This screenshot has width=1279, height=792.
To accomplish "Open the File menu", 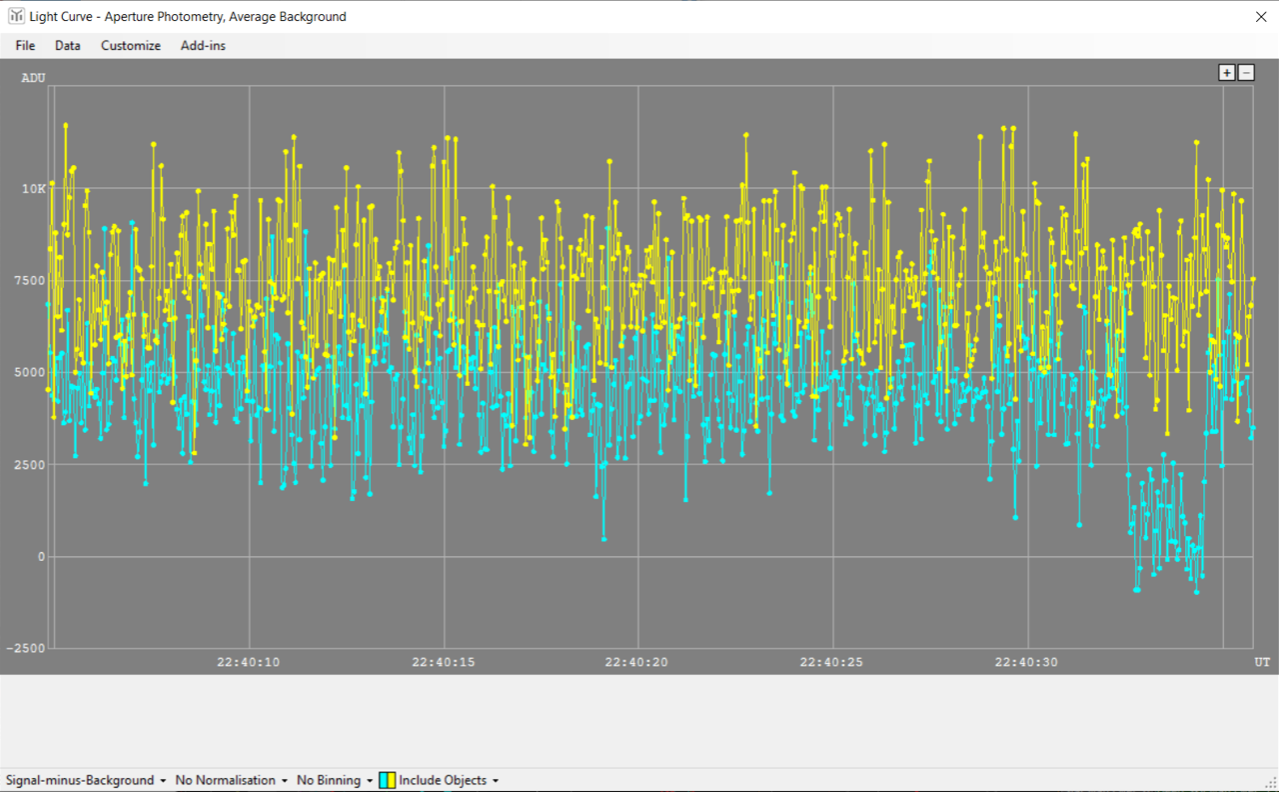I will tap(25, 46).
